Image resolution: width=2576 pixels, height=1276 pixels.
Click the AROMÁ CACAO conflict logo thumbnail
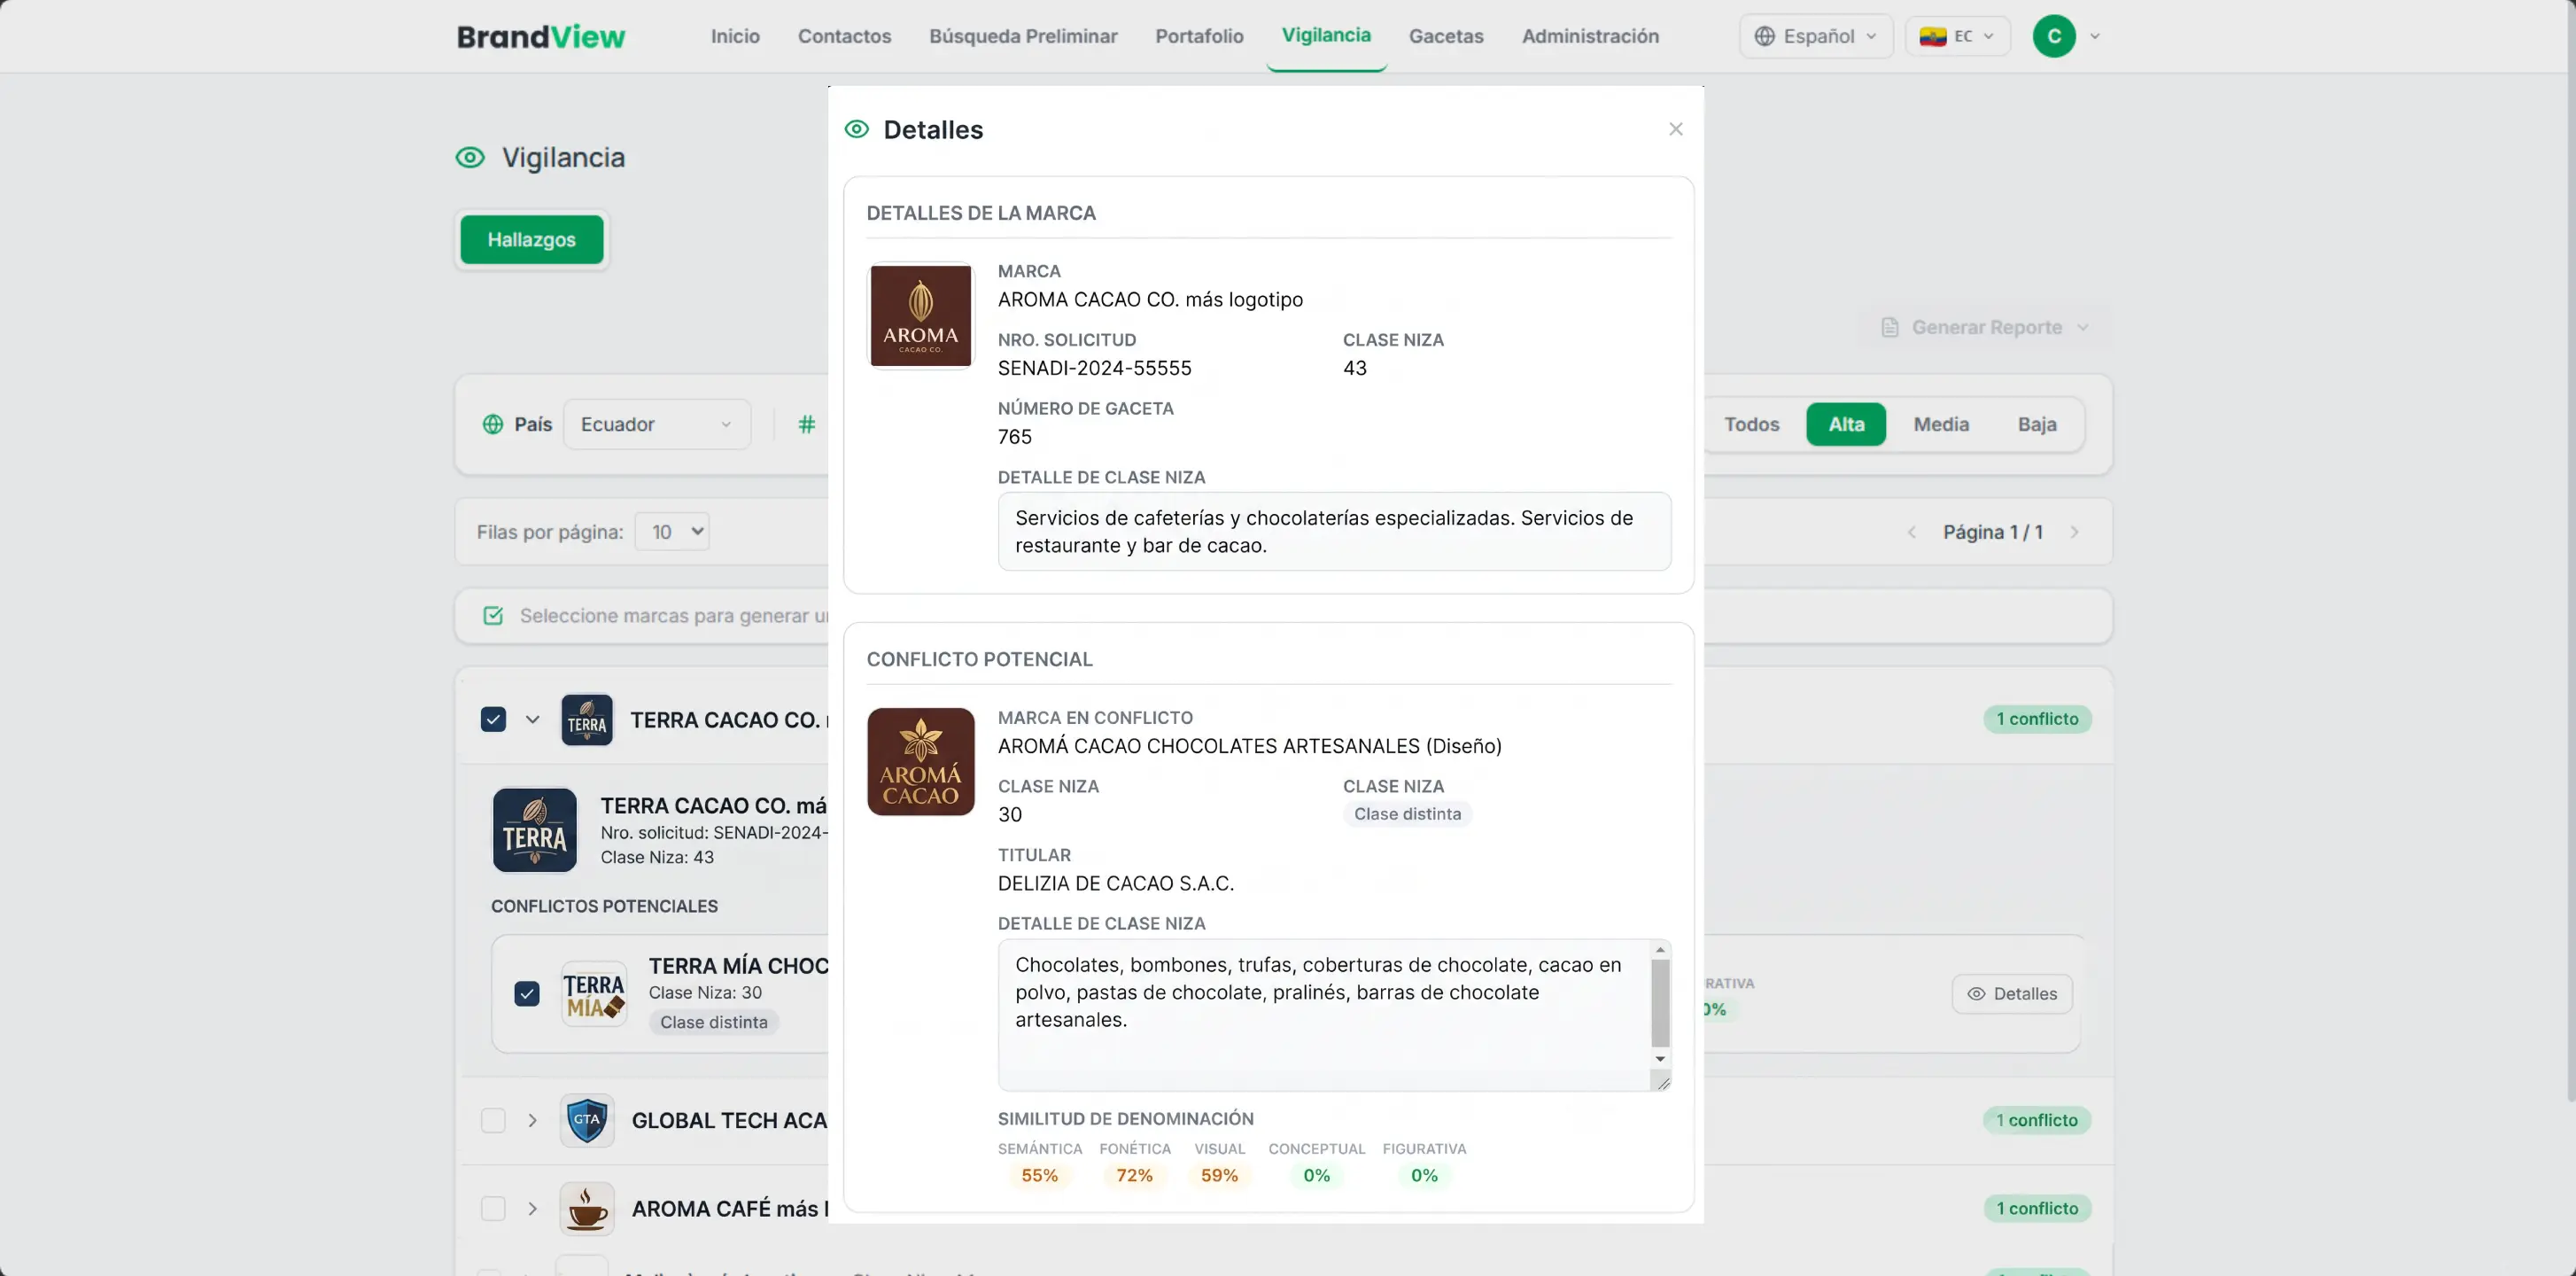click(x=920, y=762)
